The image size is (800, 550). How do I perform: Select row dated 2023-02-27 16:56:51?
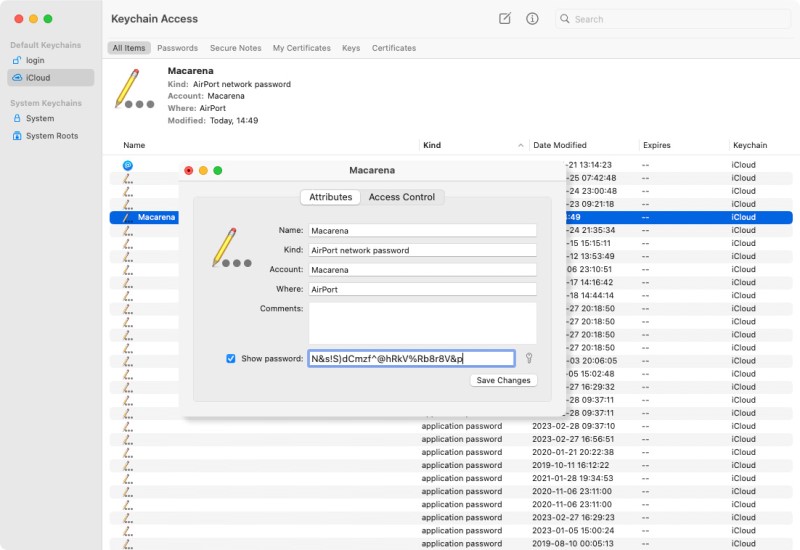click(x=451, y=439)
